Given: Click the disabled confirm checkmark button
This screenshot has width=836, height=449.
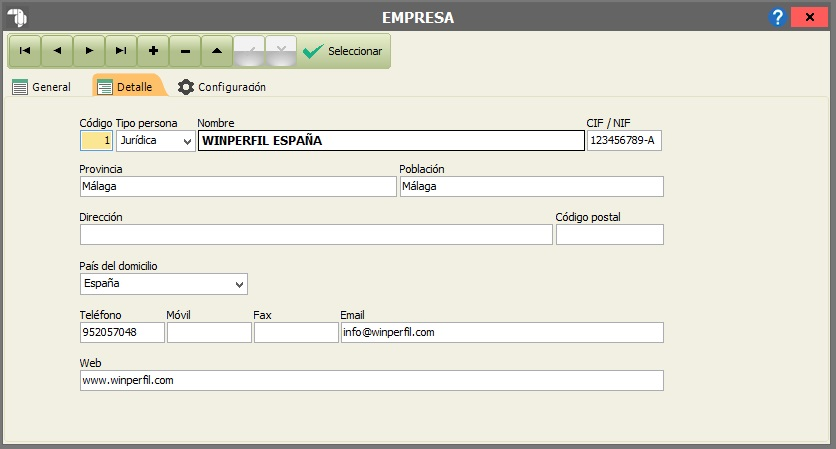Looking at the screenshot, I should tap(249, 51).
